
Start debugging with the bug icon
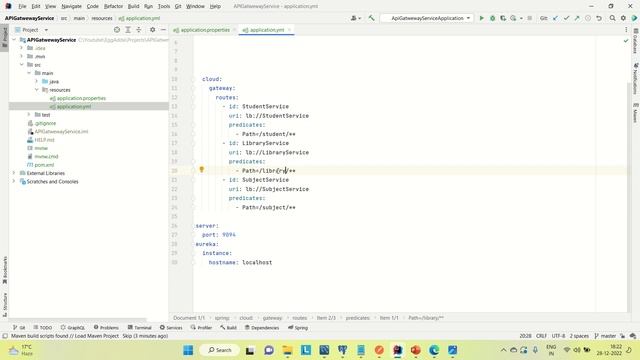492,18
